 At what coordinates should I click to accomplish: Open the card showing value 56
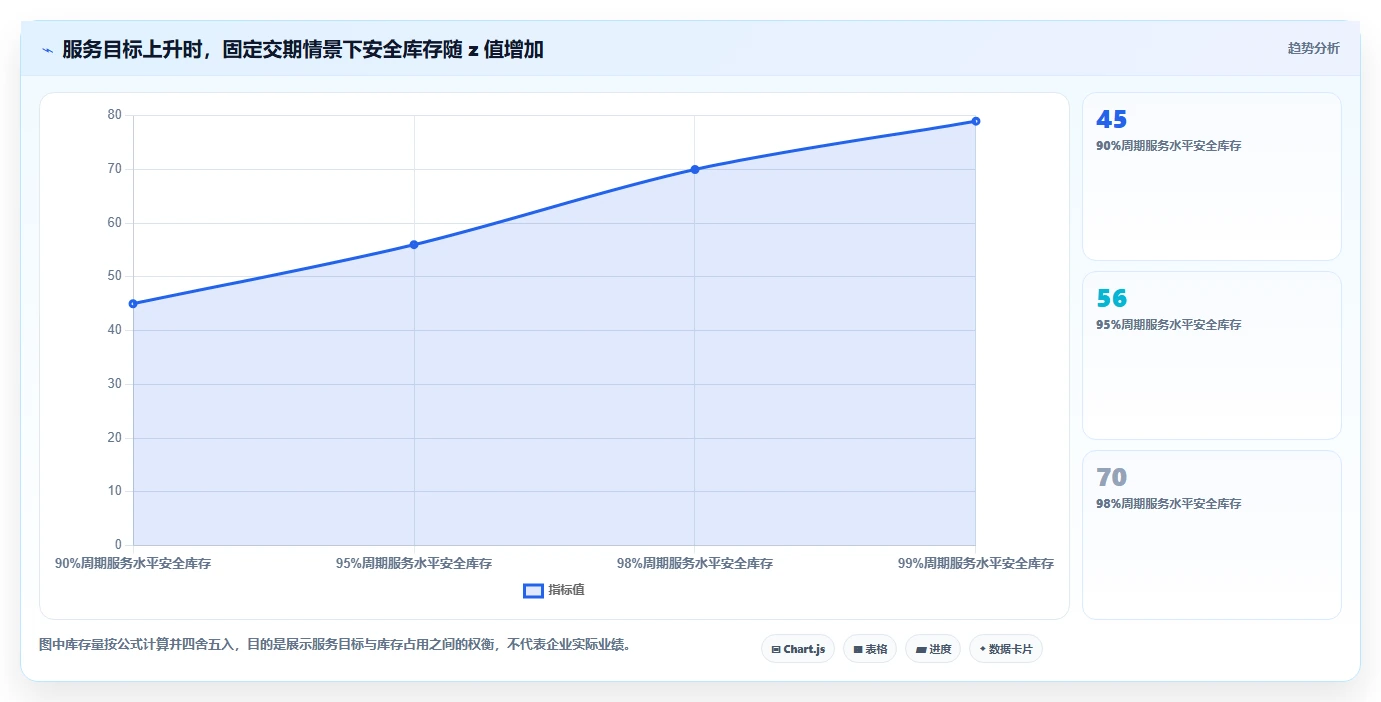pyautogui.click(x=1212, y=355)
